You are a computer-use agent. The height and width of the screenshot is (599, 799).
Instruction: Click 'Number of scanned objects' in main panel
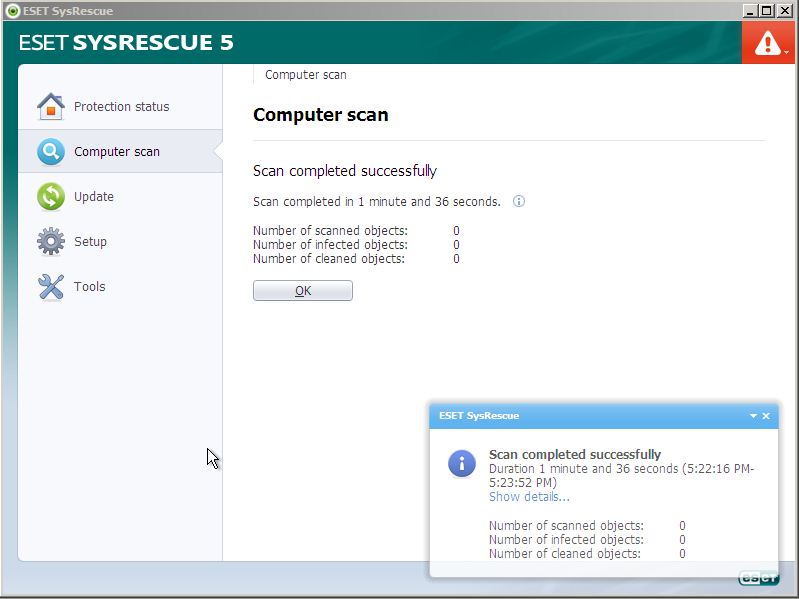tap(330, 231)
